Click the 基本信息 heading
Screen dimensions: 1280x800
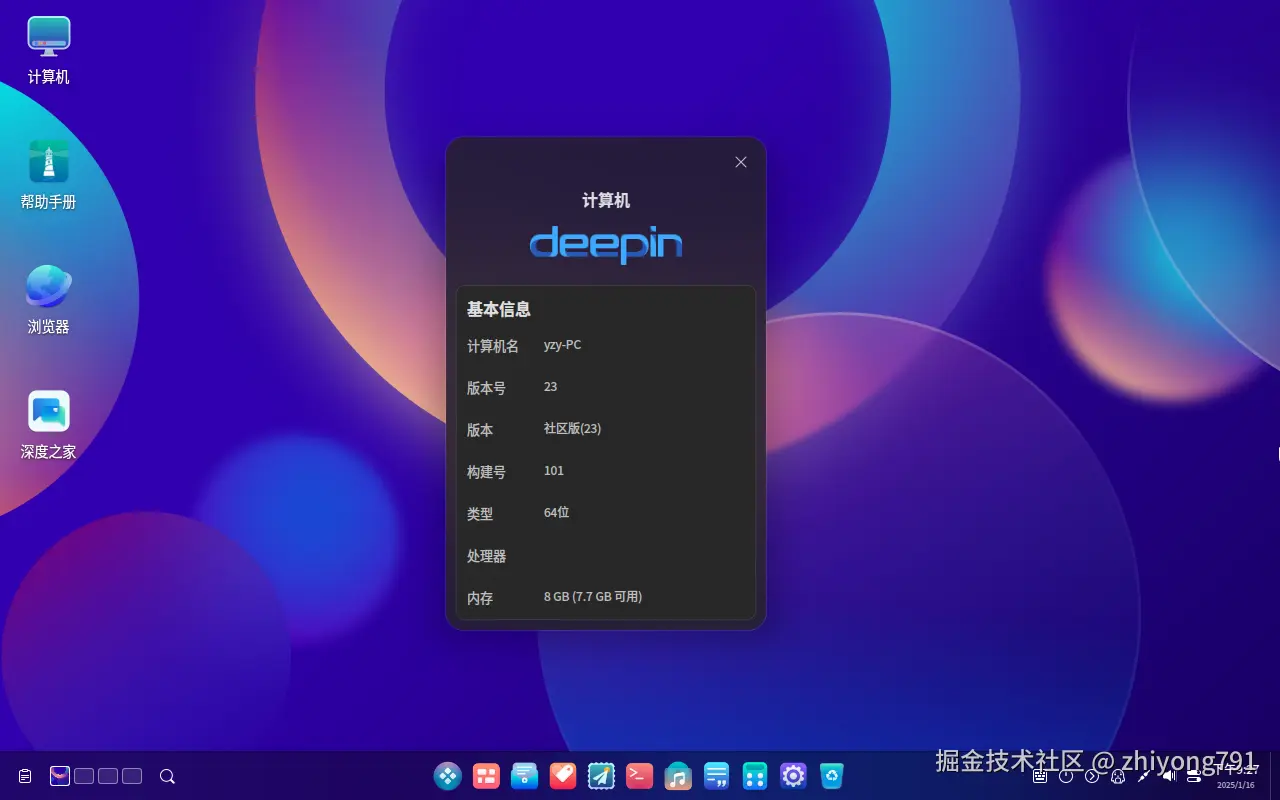499,309
